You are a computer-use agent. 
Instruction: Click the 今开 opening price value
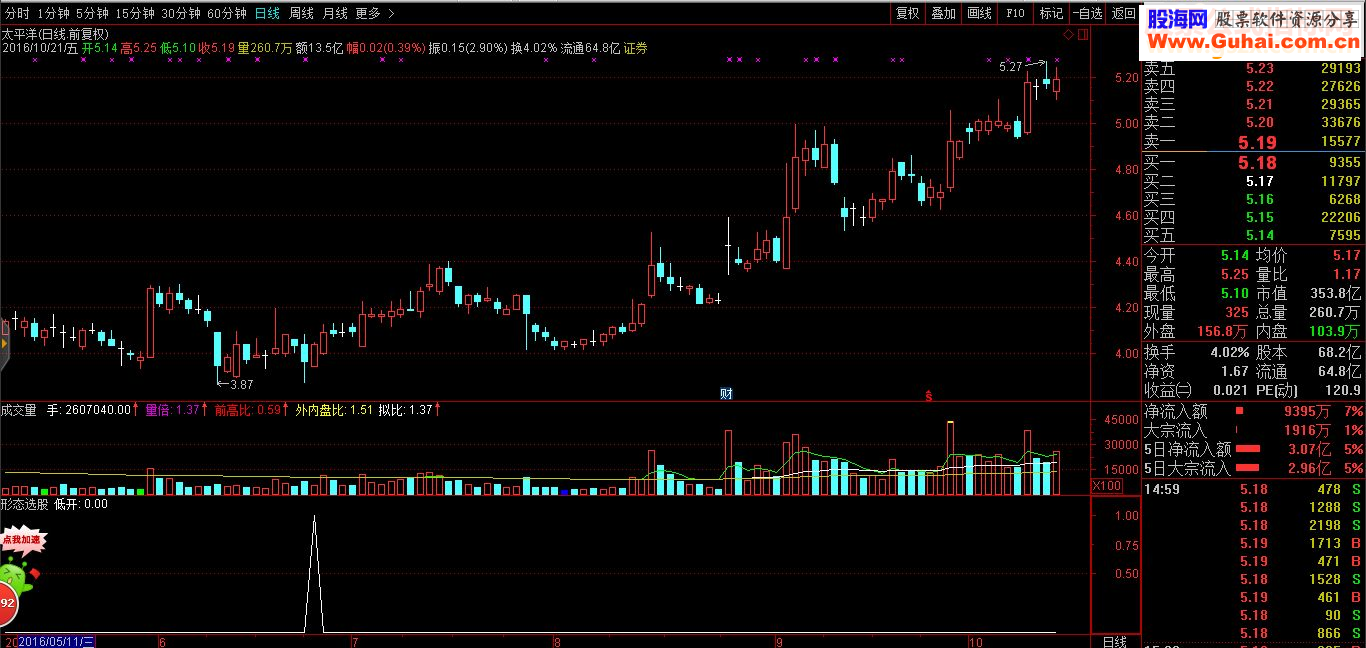(x=1233, y=256)
